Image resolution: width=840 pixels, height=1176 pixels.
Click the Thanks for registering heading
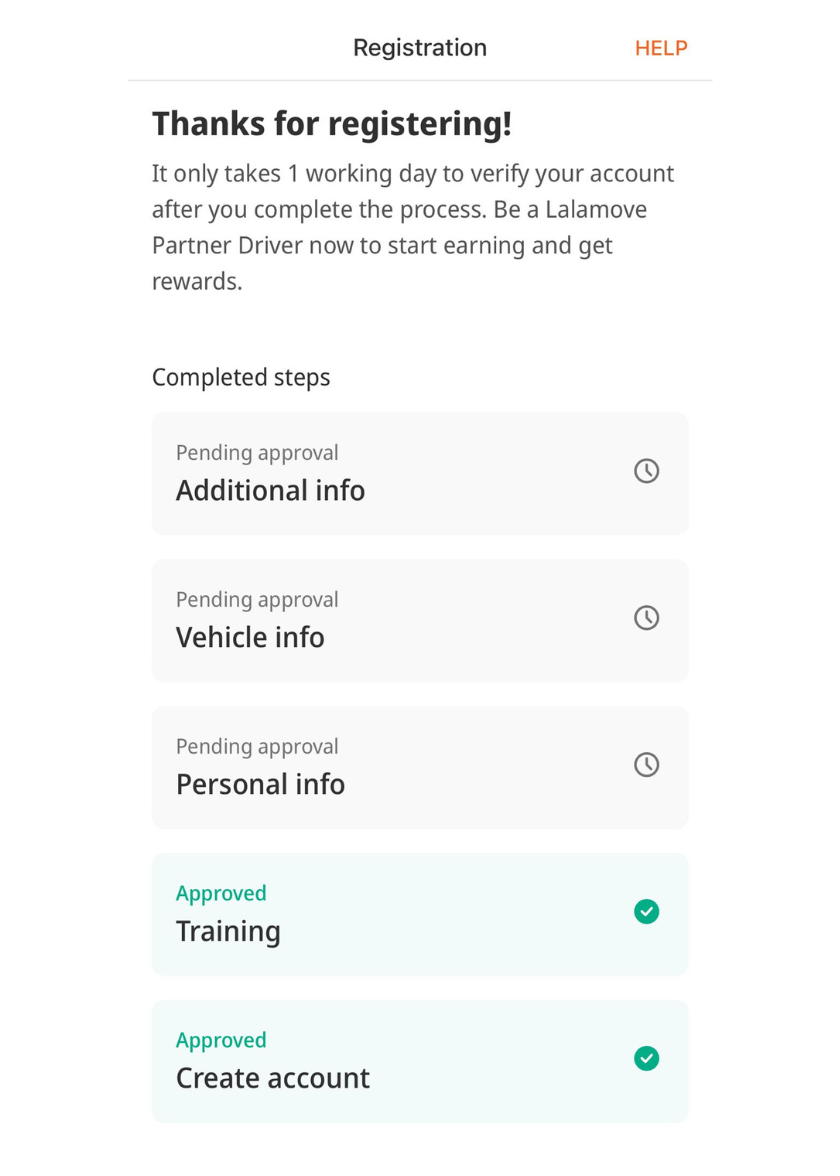click(331, 125)
